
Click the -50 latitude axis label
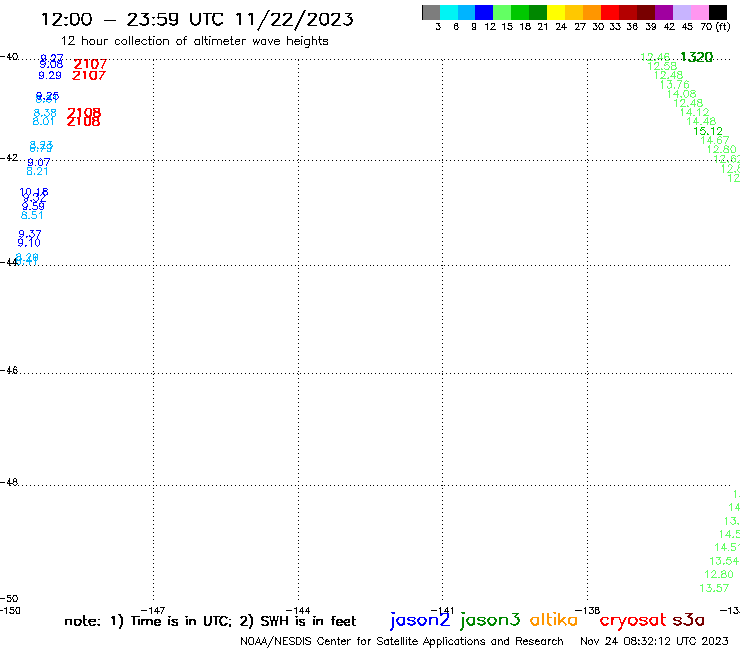[9, 599]
